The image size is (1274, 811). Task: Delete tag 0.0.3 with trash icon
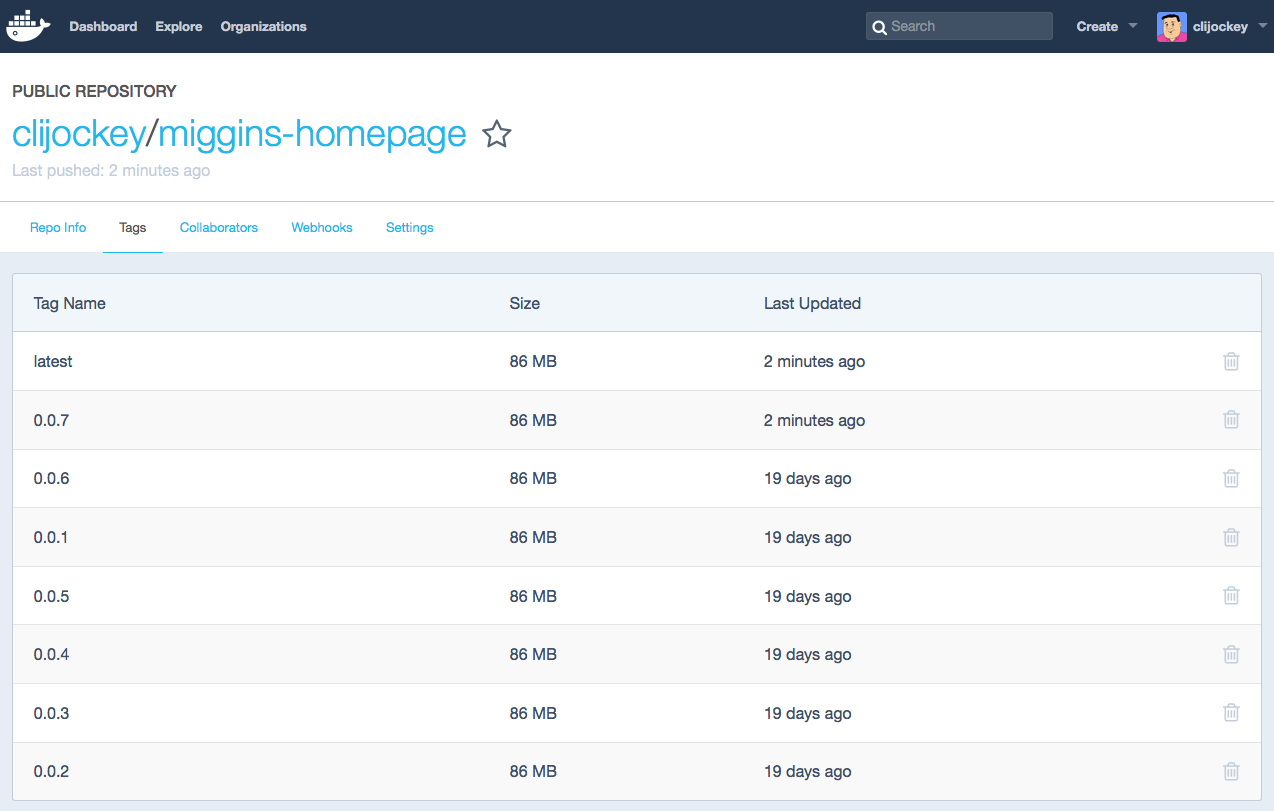click(x=1231, y=713)
